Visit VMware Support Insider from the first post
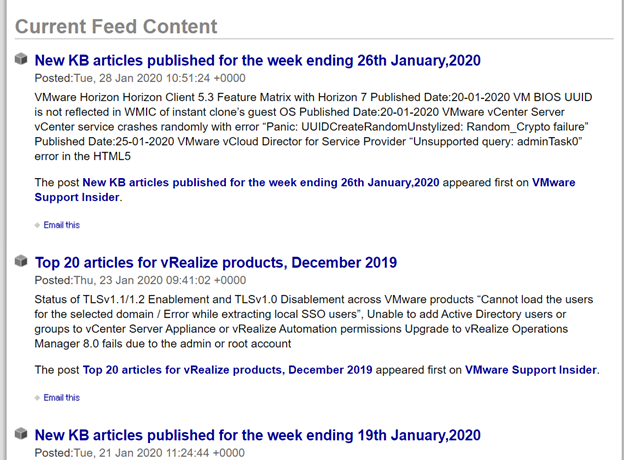Viewport: 624px width, 460px height. [304, 190]
